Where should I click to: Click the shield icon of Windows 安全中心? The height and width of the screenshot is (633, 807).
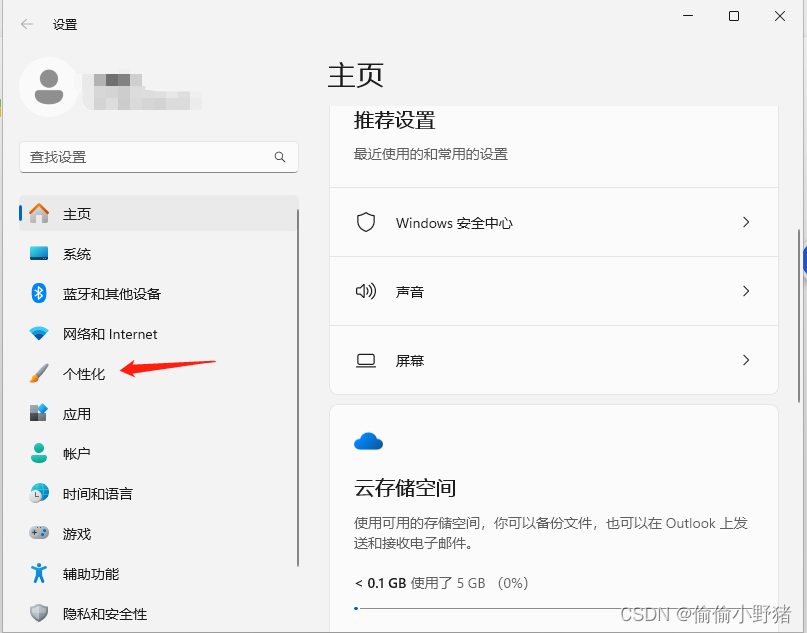point(366,222)
